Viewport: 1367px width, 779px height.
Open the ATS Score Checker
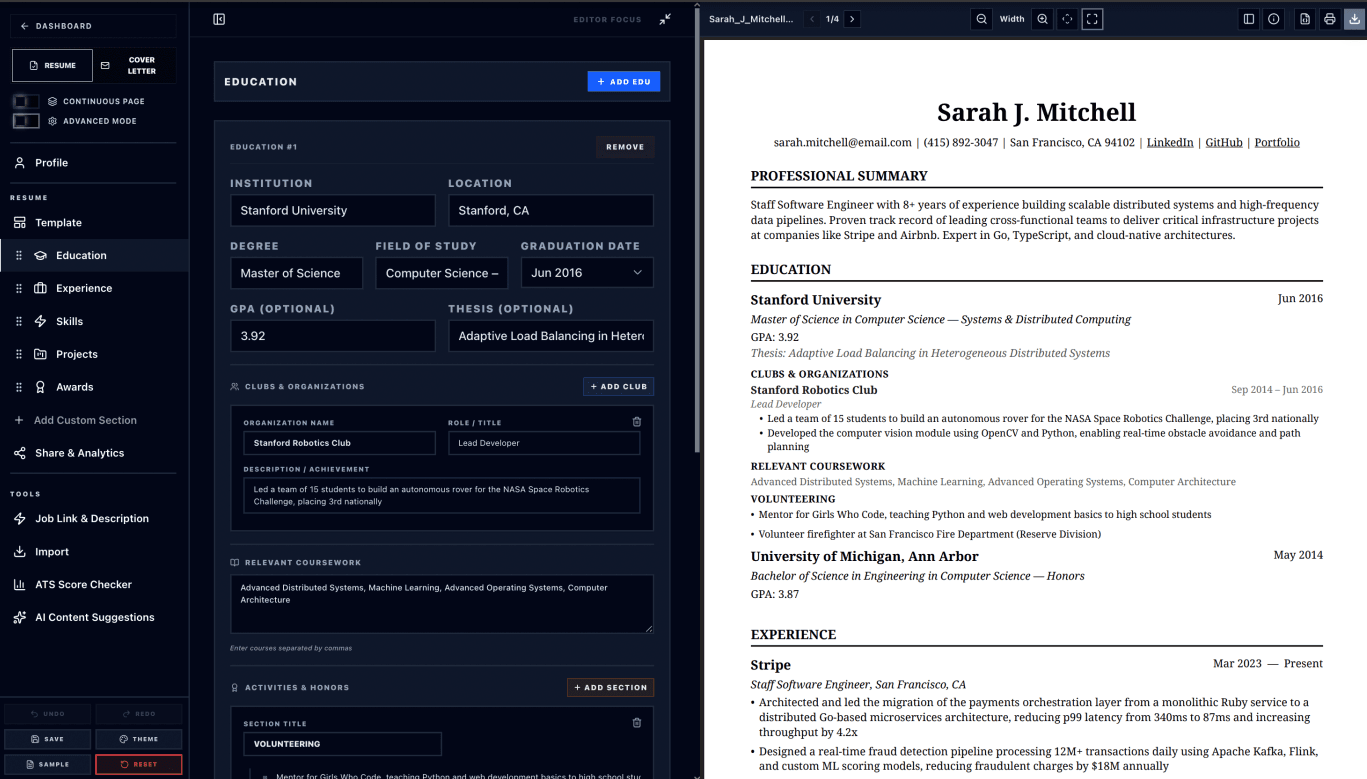pyautogui.click(x=83, y=584)
